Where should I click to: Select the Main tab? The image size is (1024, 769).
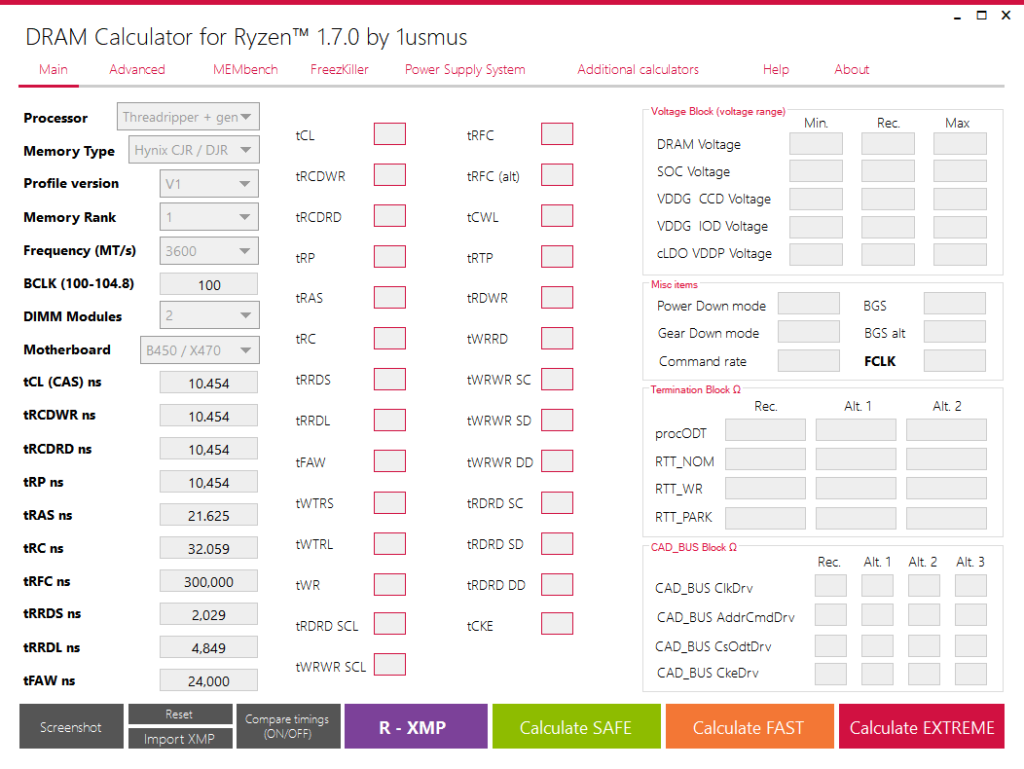click(53, 69)
